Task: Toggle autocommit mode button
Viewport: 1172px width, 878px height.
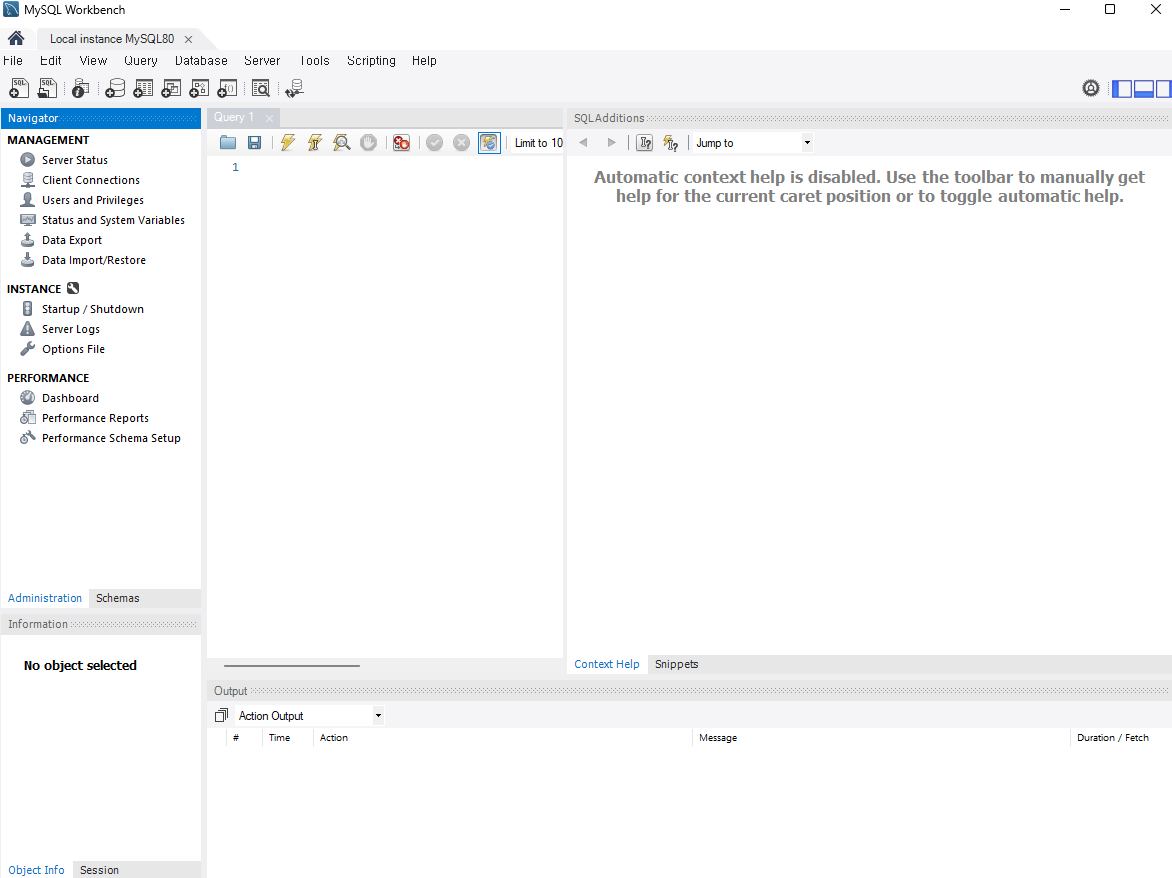Action: 489,142
